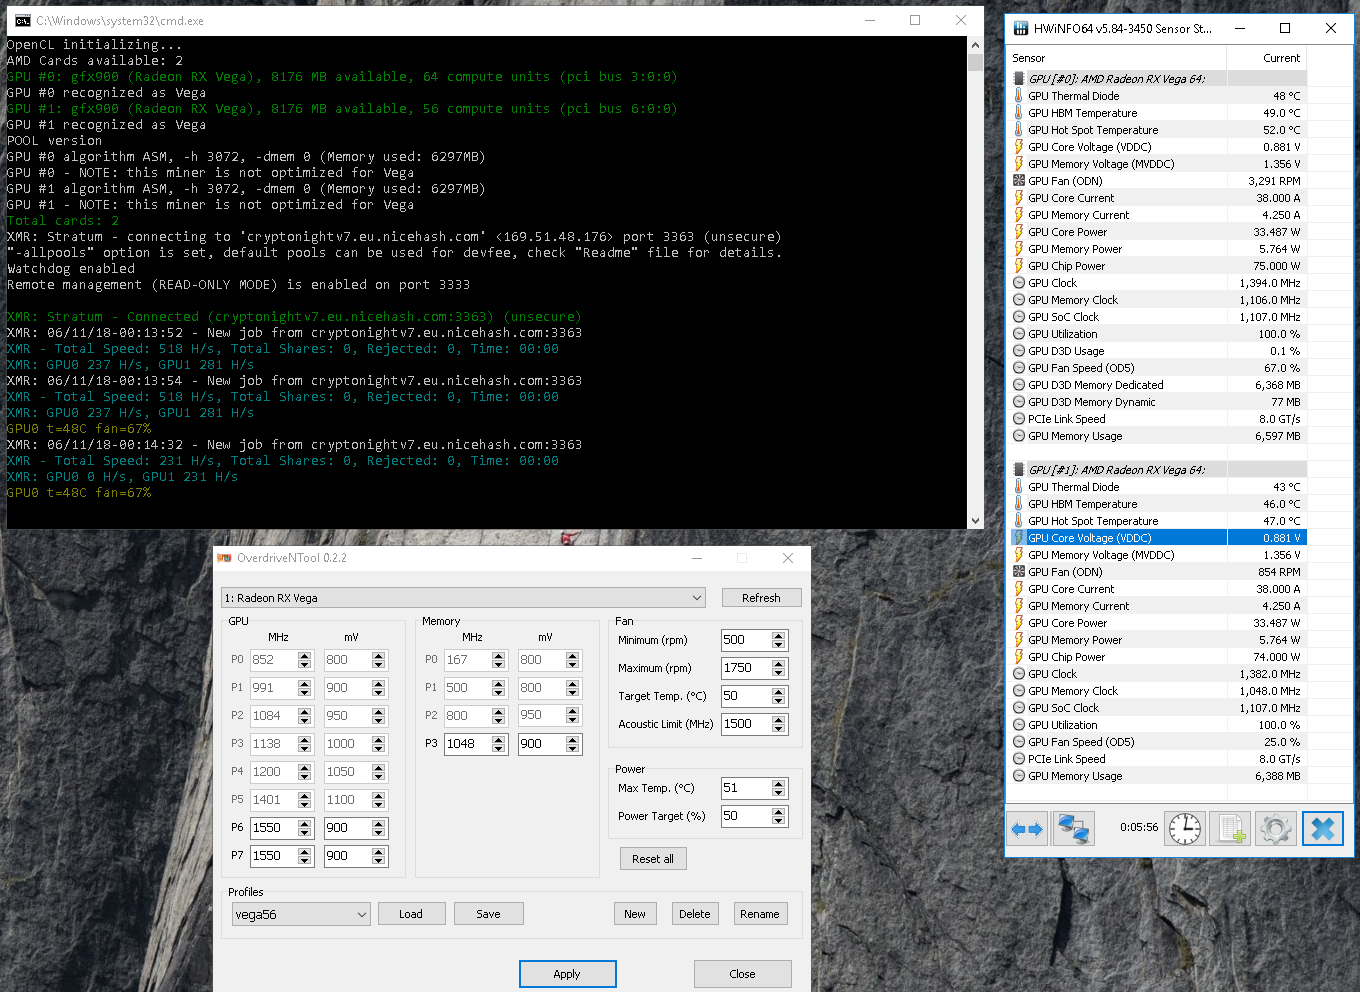Click cmd window scrollbar up arrow
1360x992 pixels.
(x=975, y=45)
